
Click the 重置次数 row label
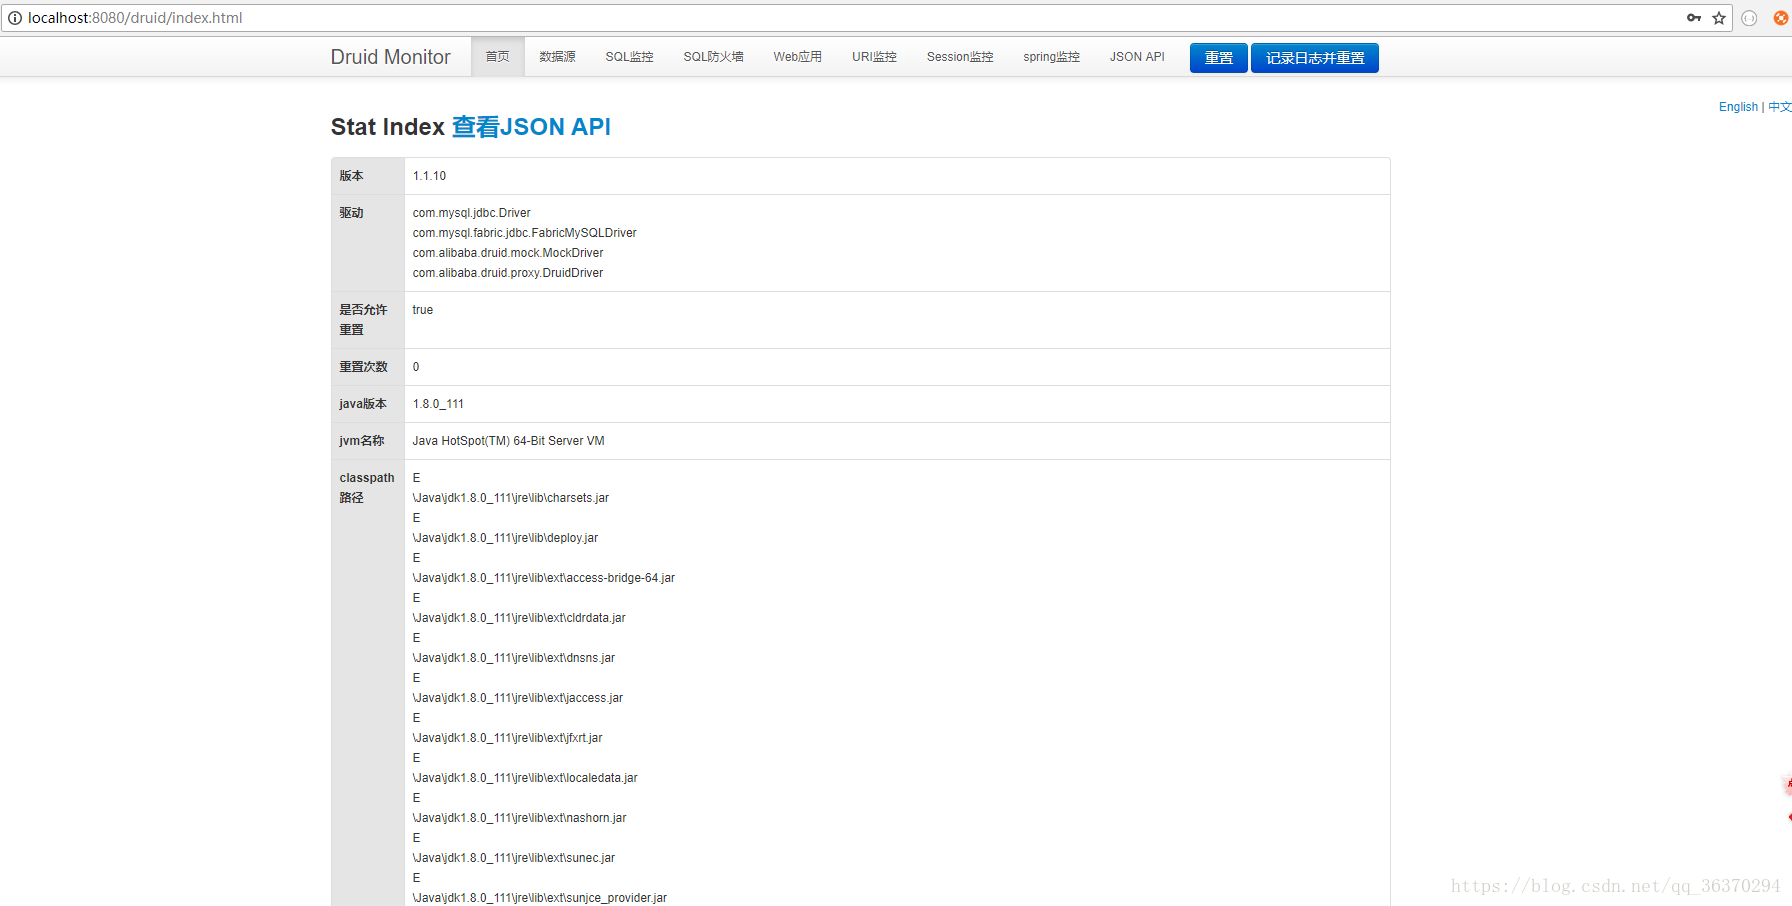point(363,367)
